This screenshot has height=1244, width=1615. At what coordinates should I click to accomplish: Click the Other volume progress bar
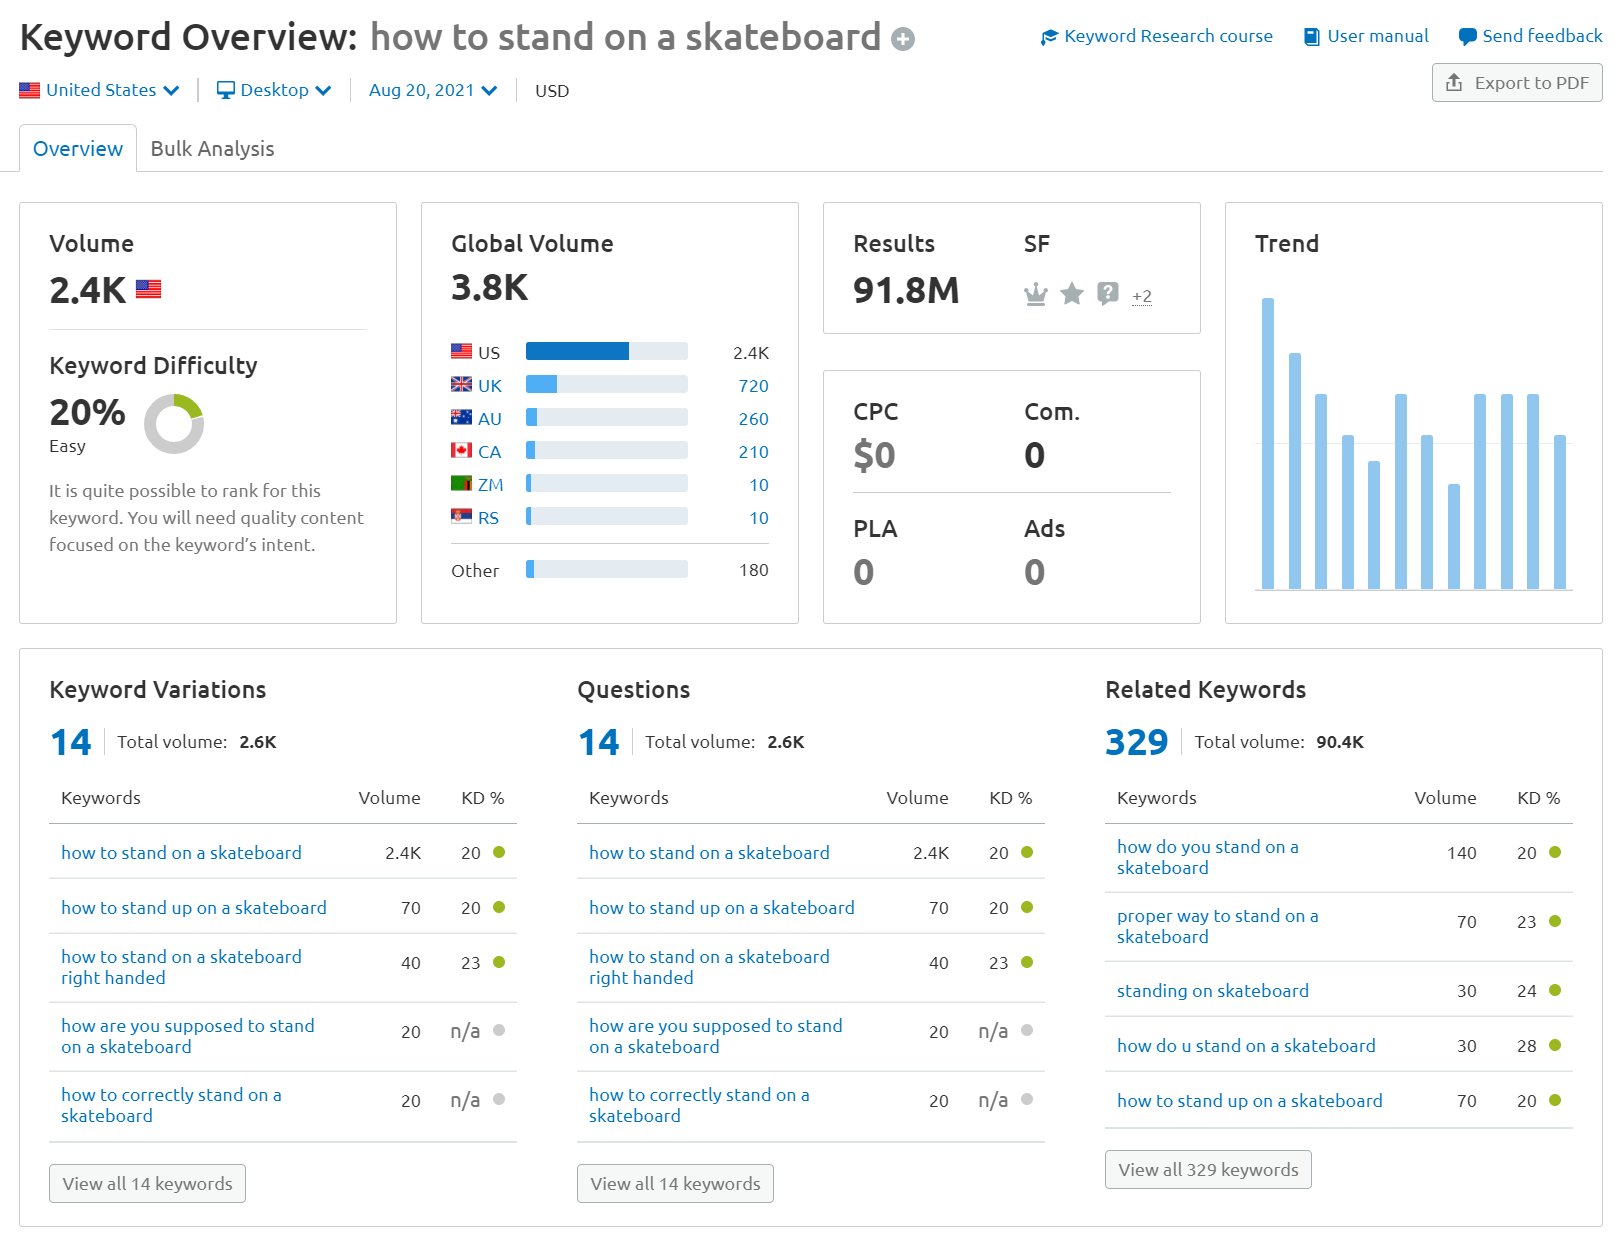point(607,569)
